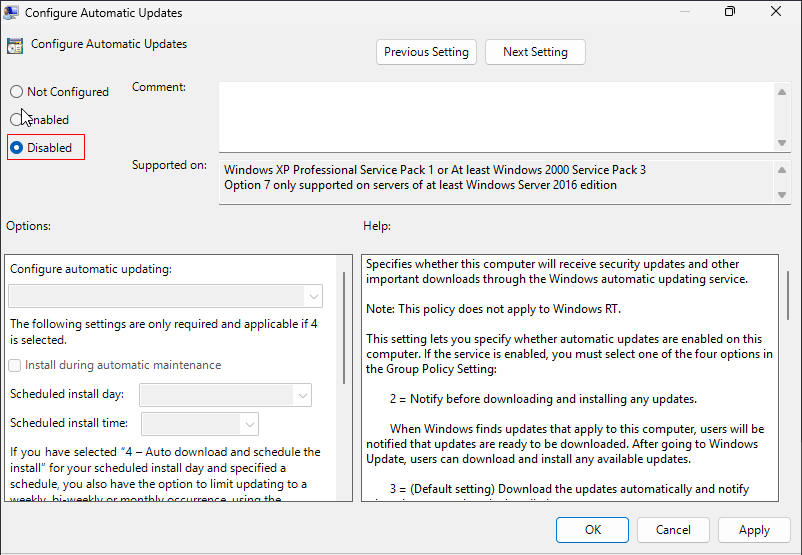Expand the Scheduled install day dropdown

[225, 395]
